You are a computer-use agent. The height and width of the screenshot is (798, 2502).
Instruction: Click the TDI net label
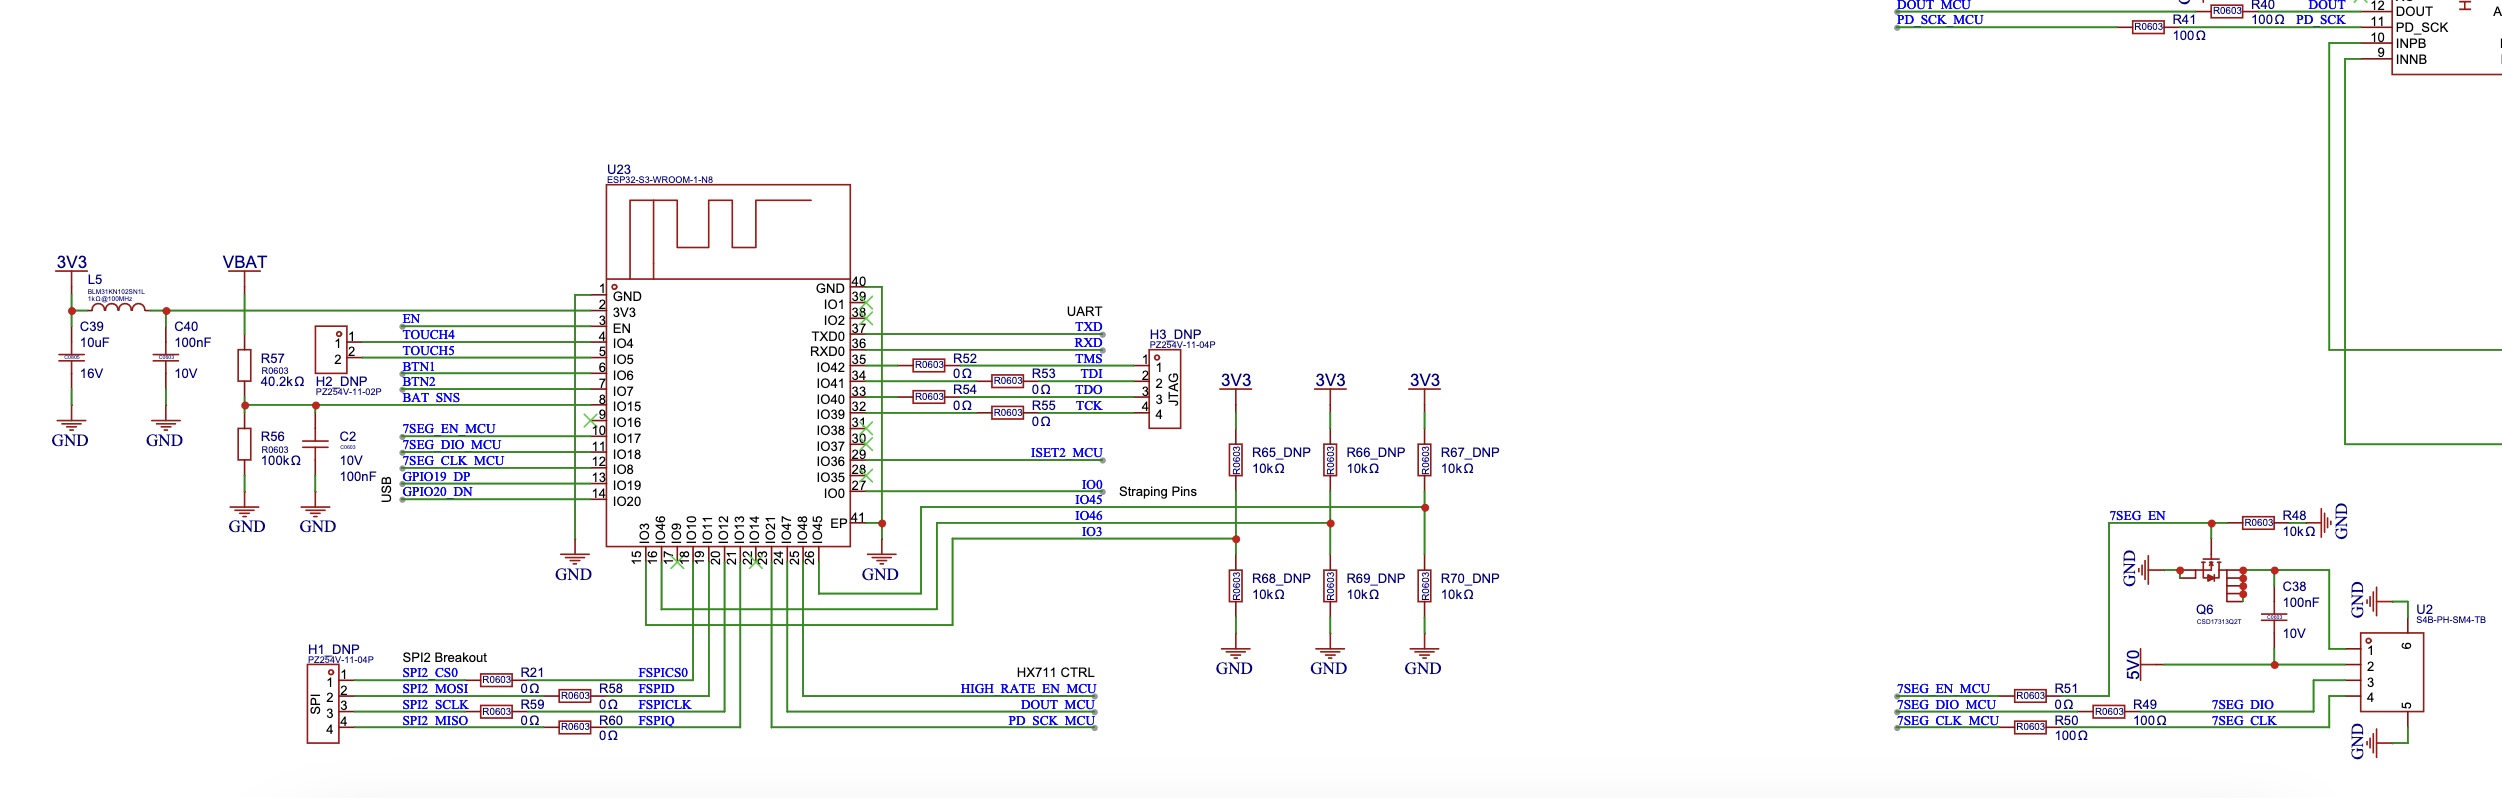point(1091,374)
